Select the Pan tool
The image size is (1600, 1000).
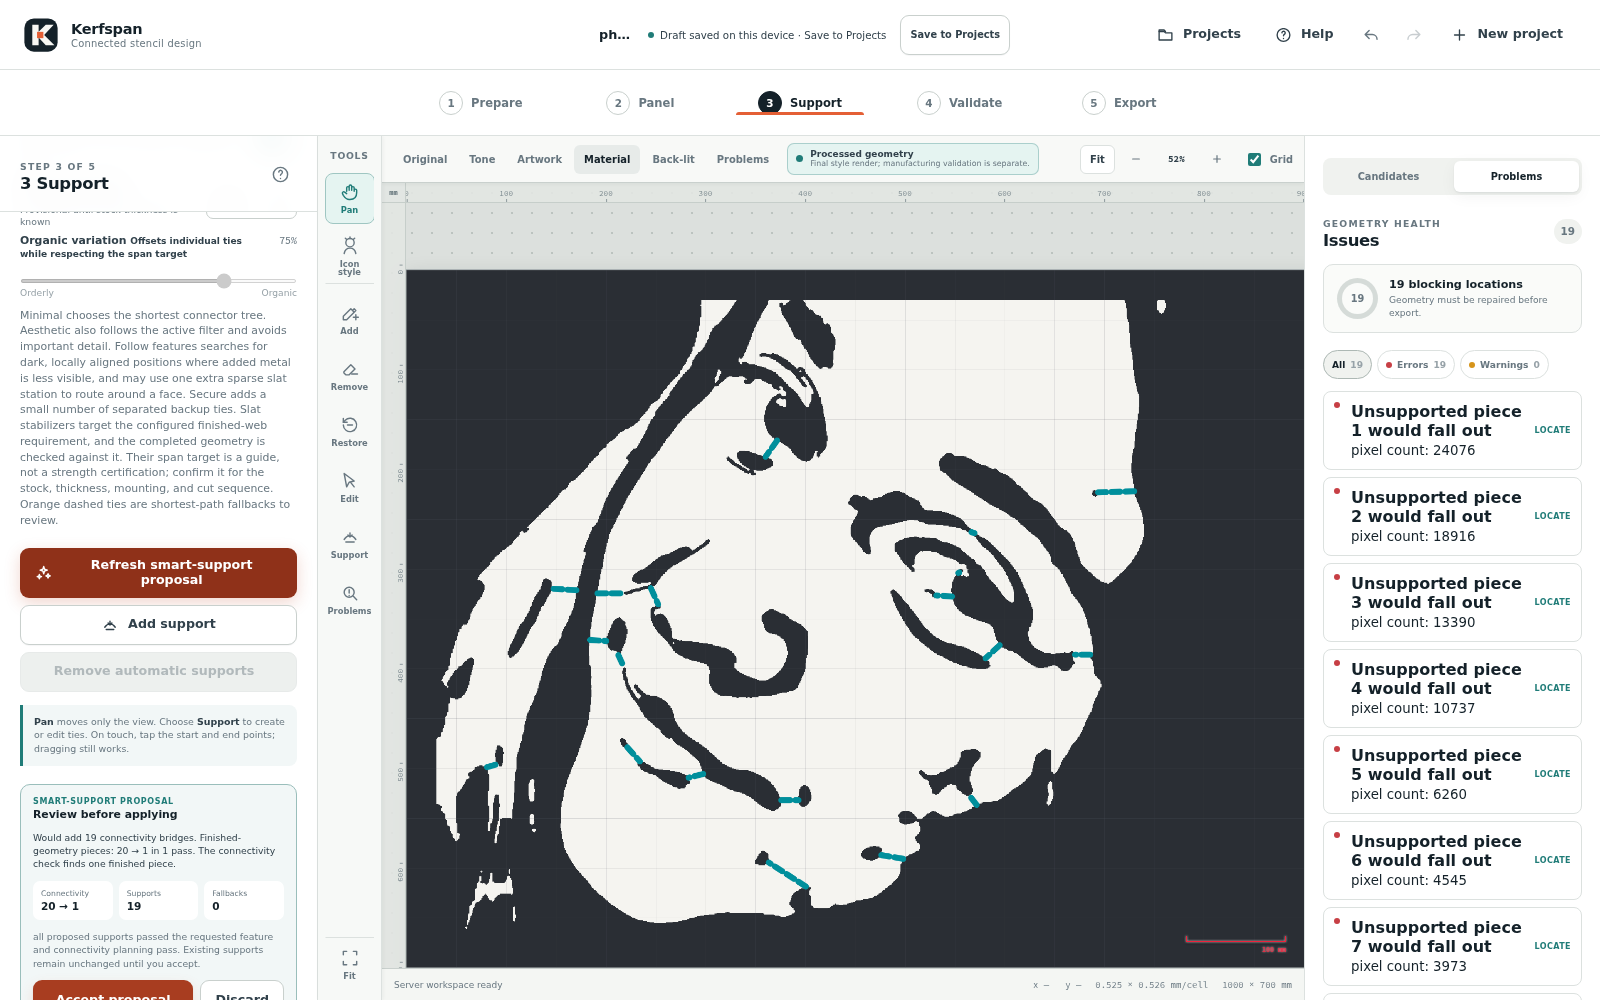pos(349,198)
